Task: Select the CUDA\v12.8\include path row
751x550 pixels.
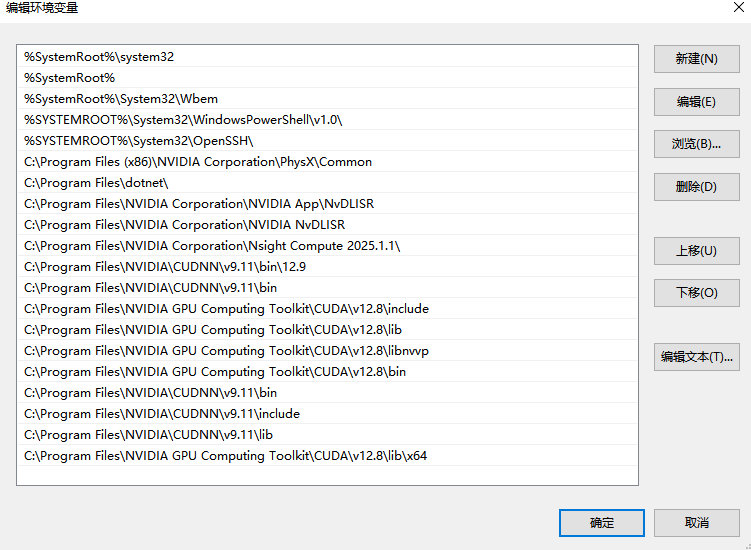Action: pos(328,309)
